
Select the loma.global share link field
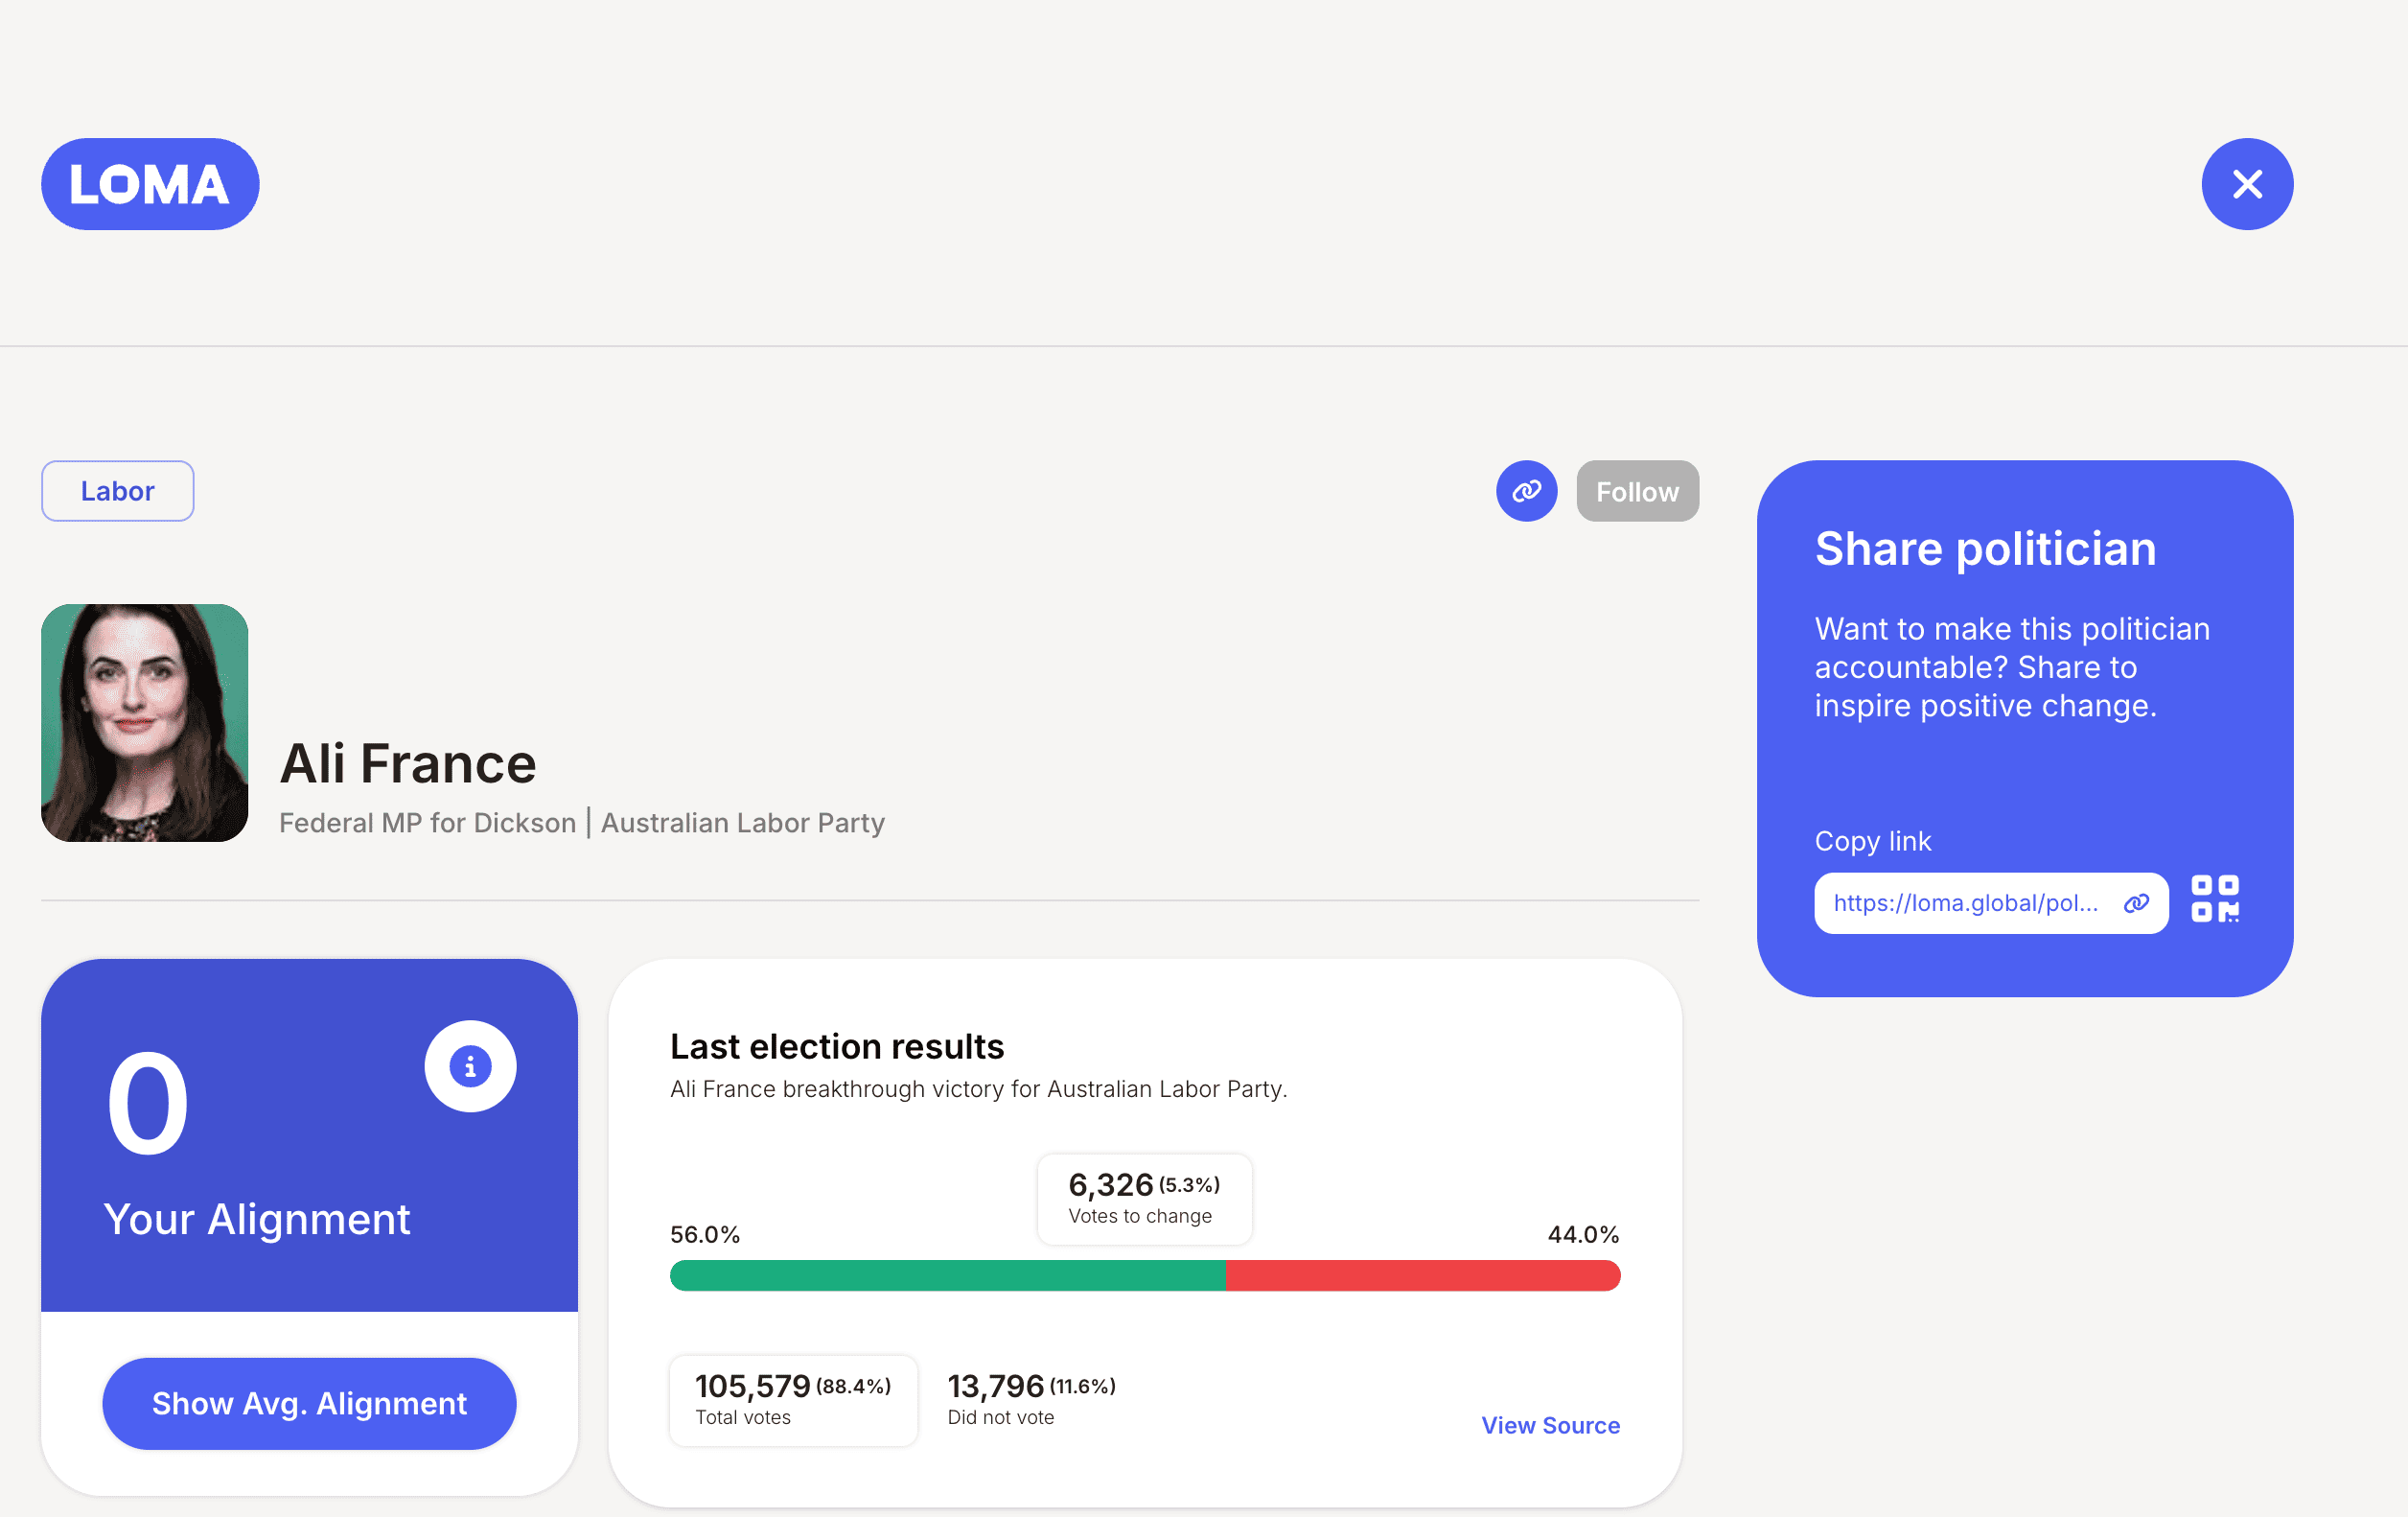point(1964,903)
